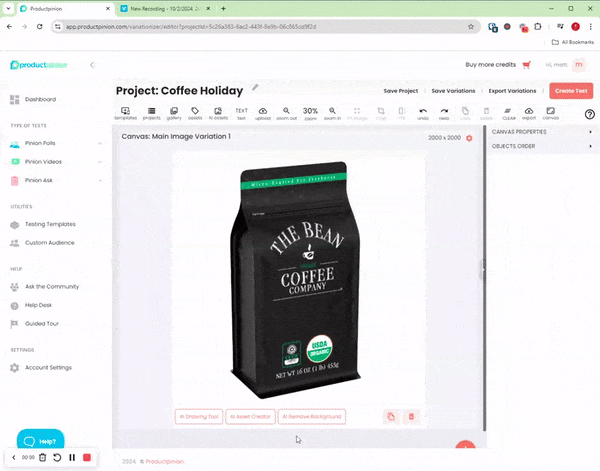
Task: Duplicate canvas using copy icon below image
Action: (x=391, y=416)
